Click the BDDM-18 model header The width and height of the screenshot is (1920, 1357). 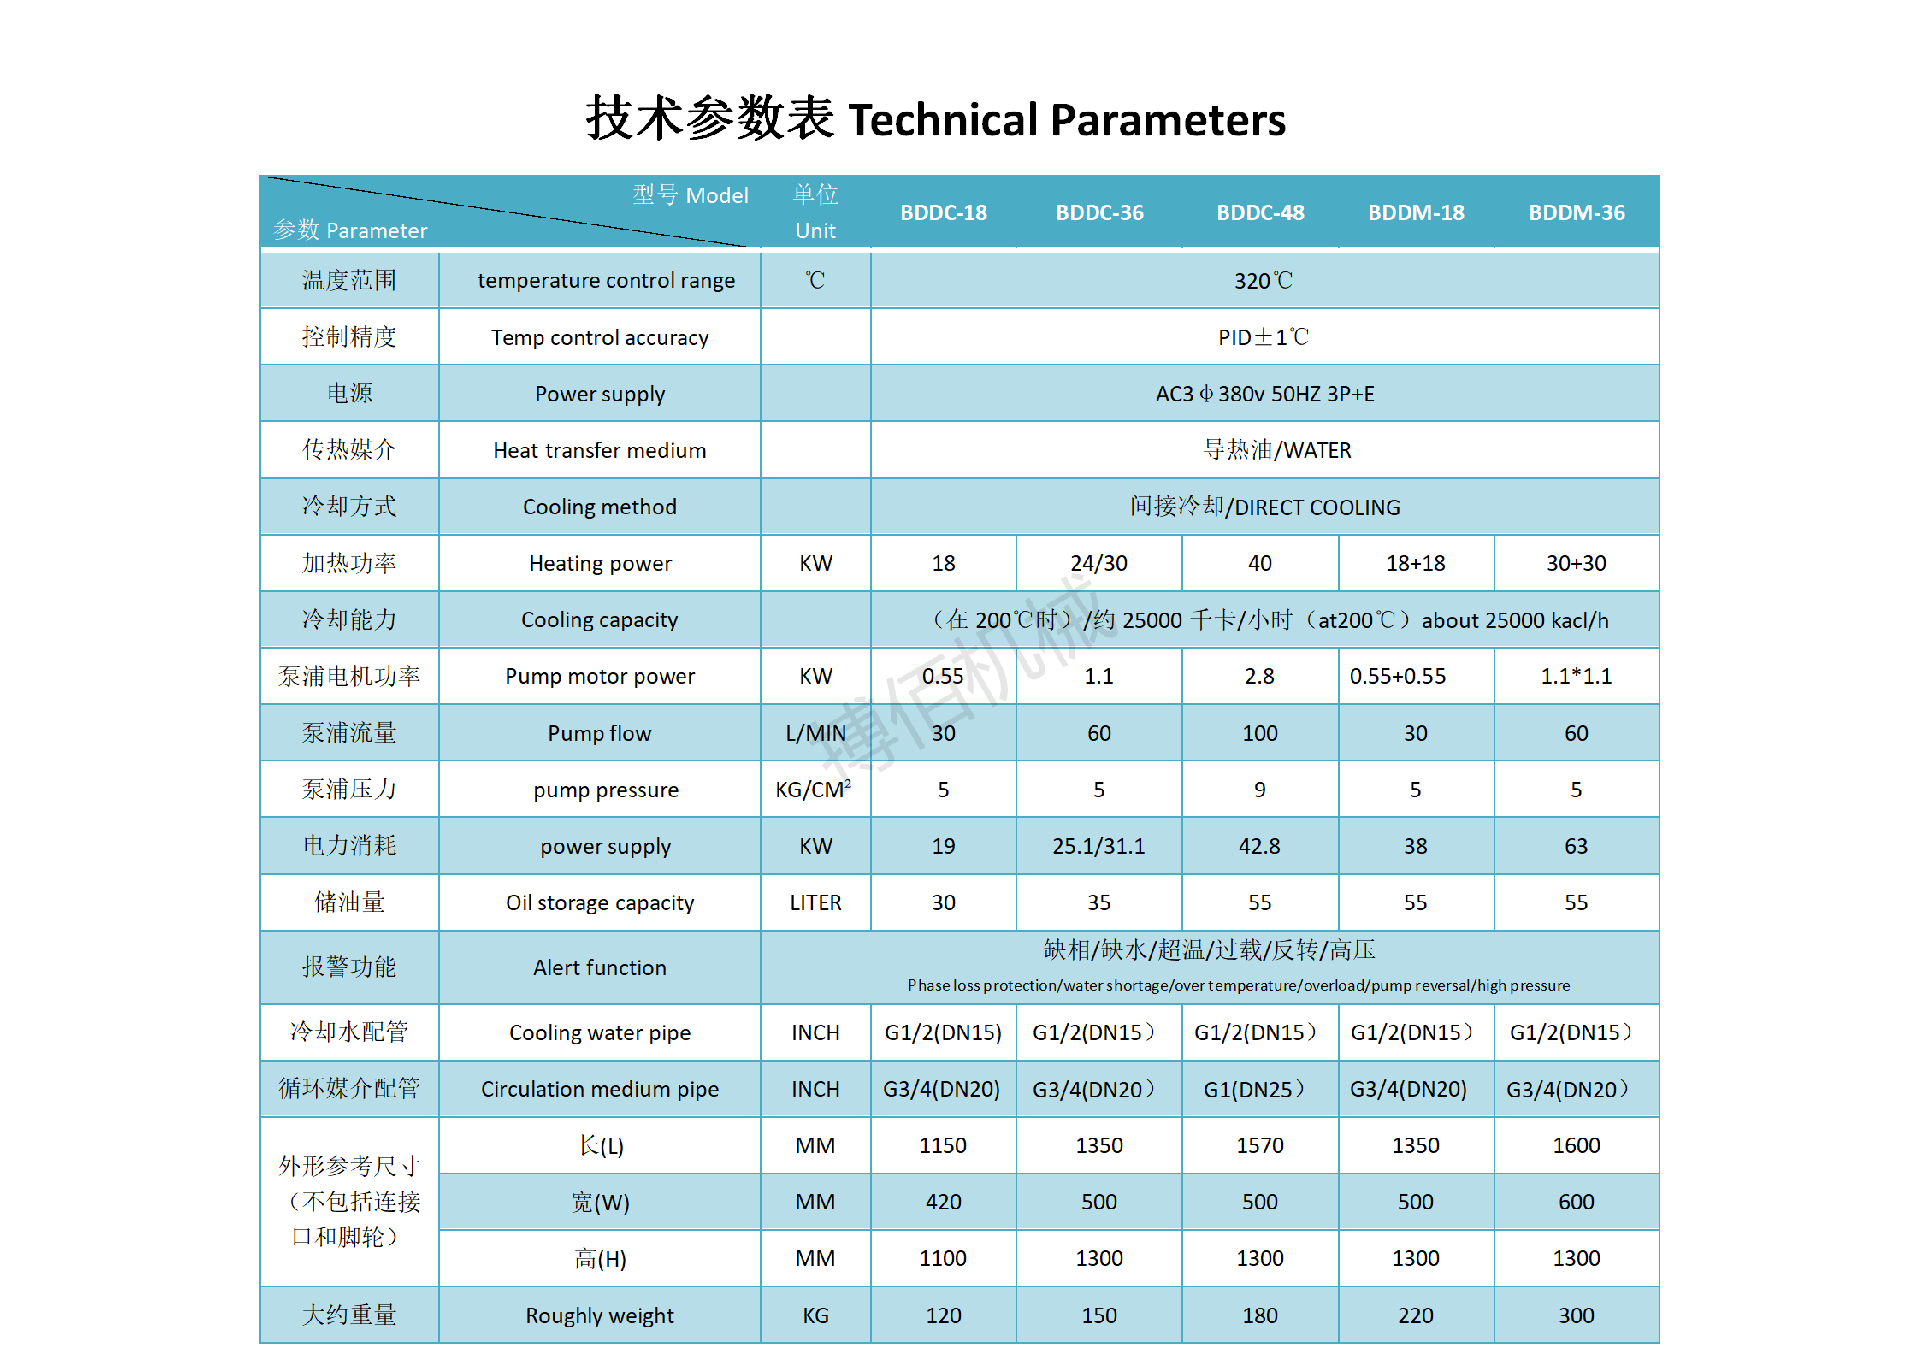[x=1416, y=213]
